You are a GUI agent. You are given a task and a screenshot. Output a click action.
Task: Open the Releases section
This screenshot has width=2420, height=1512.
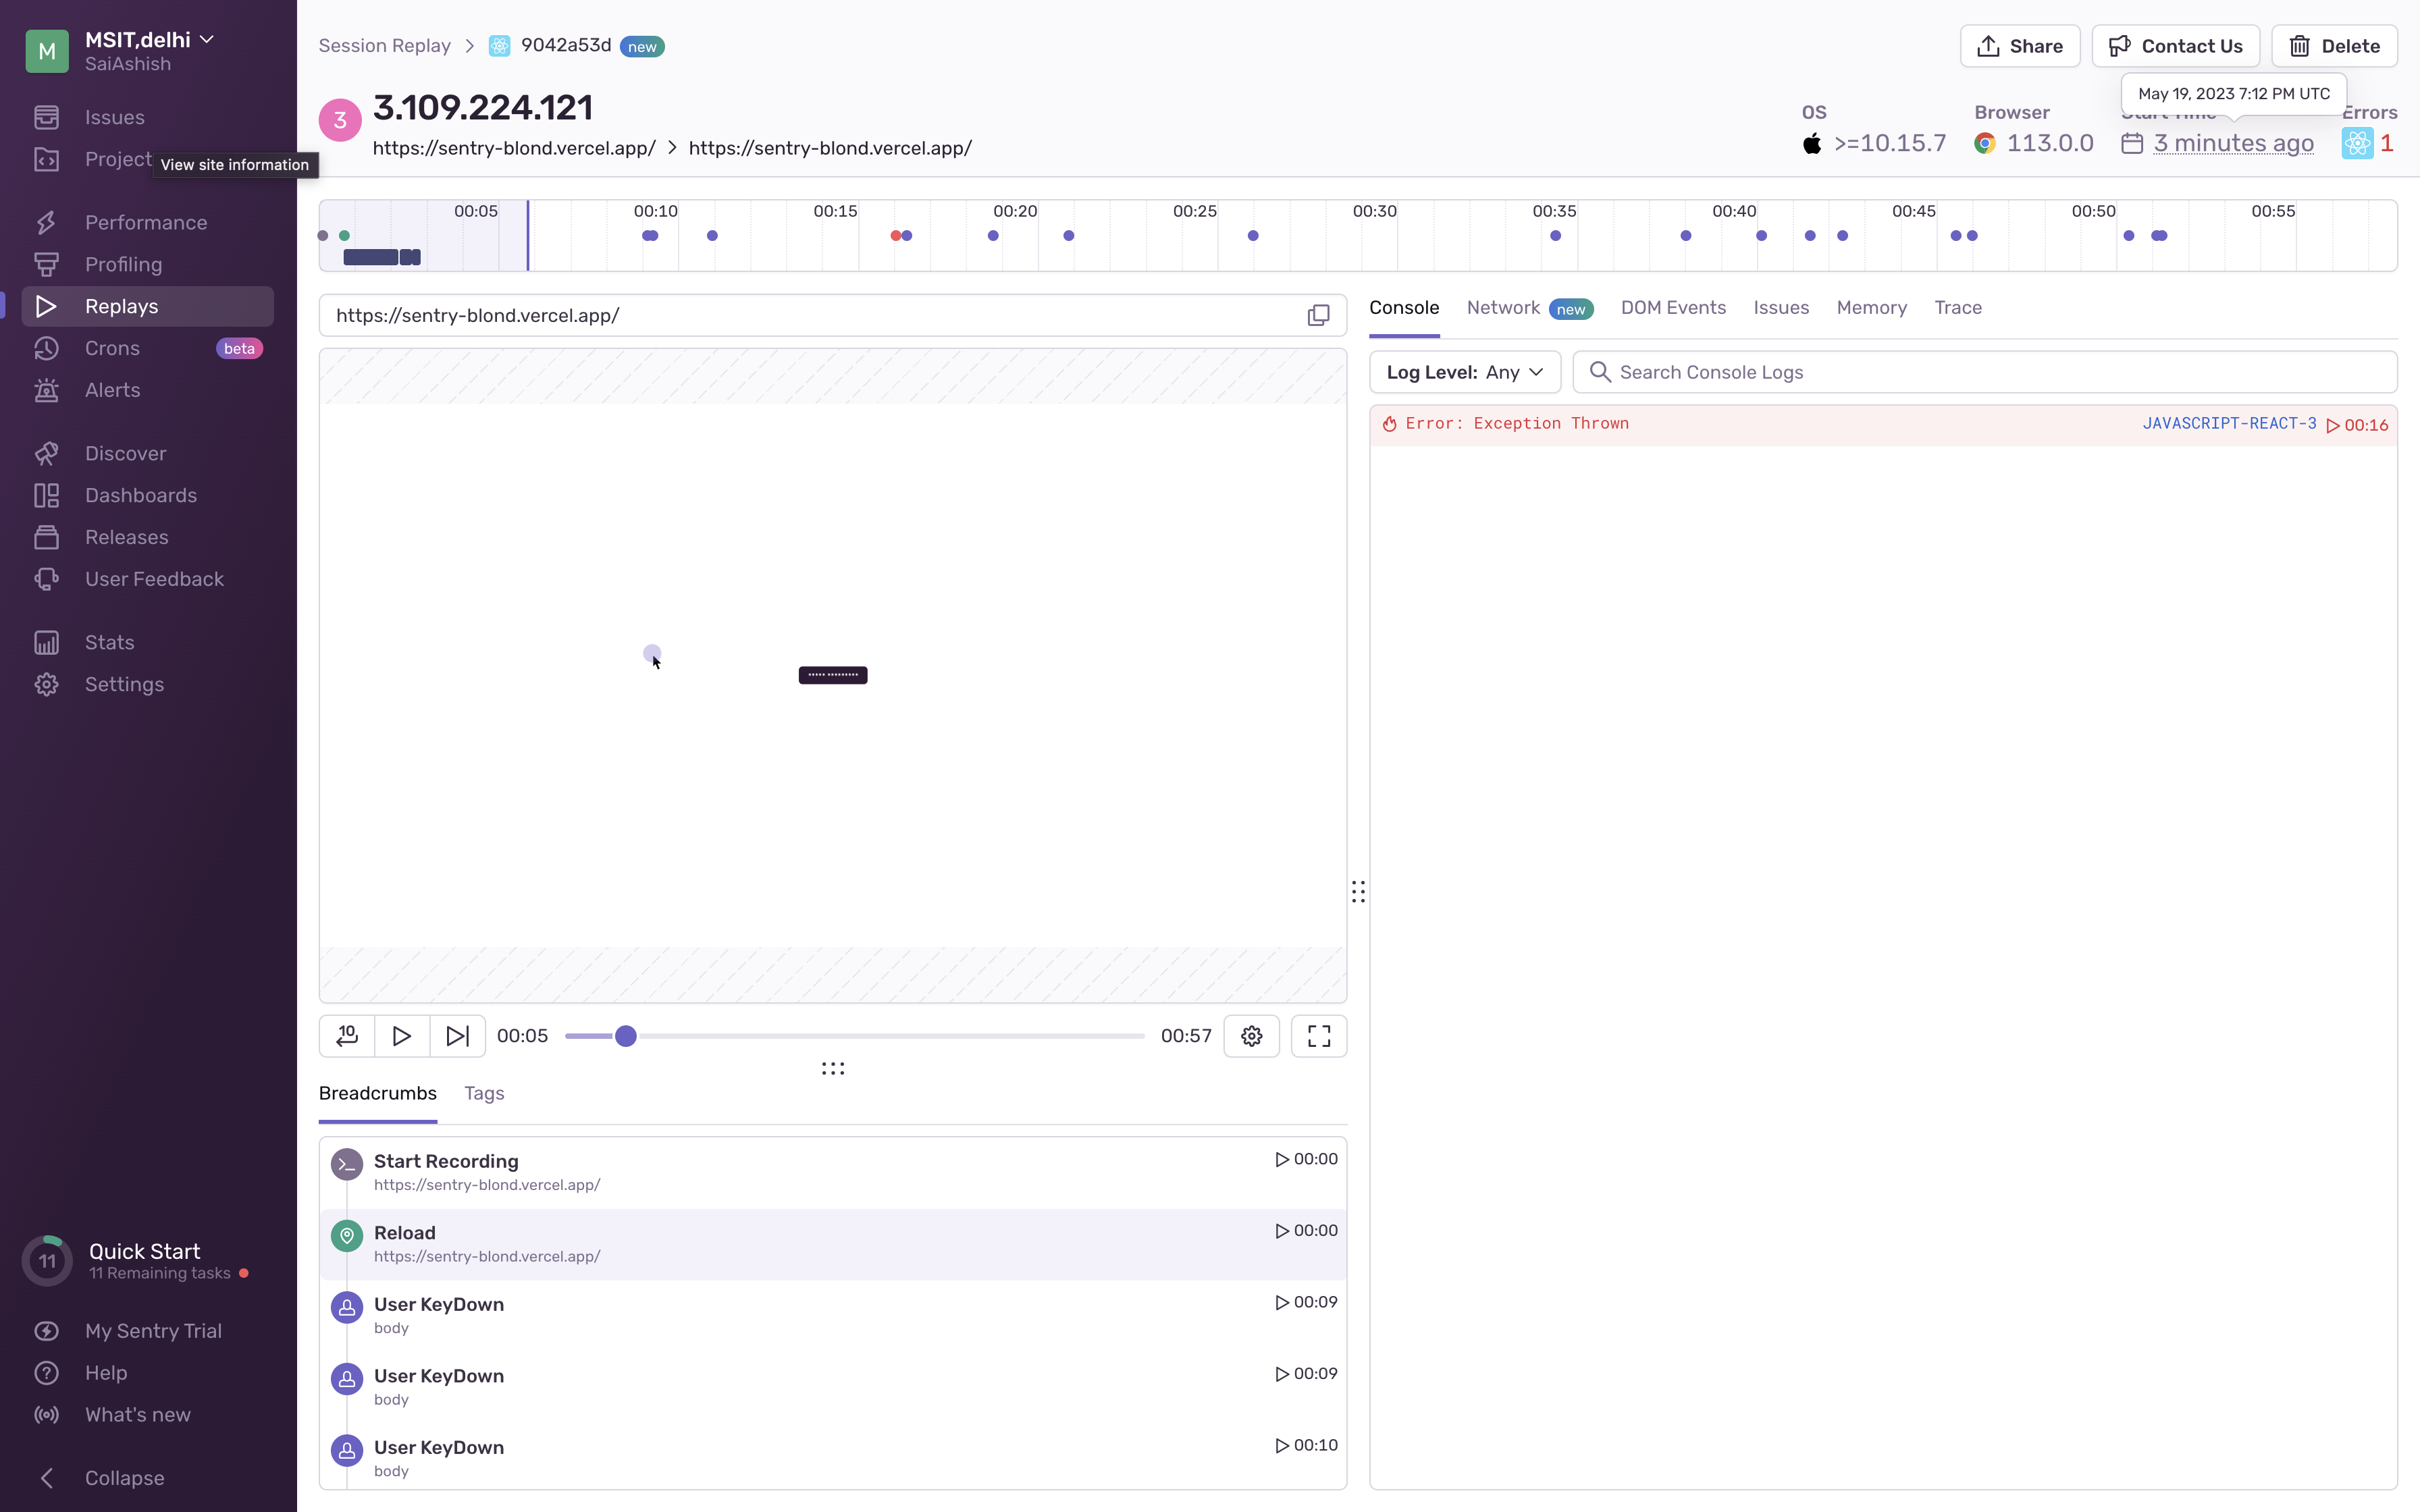click(126, 537)
